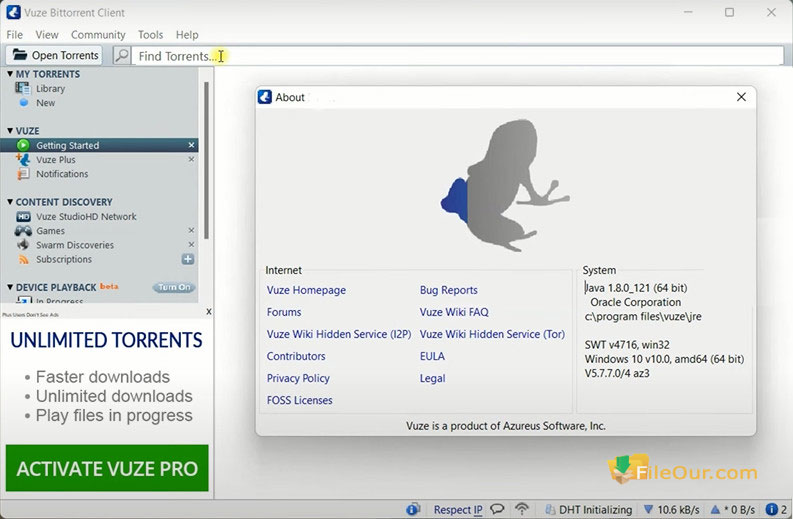Open the Notifications sidebar icon
Image resolution: width=793 pixels, height=519 pixels.
[23, 174]
